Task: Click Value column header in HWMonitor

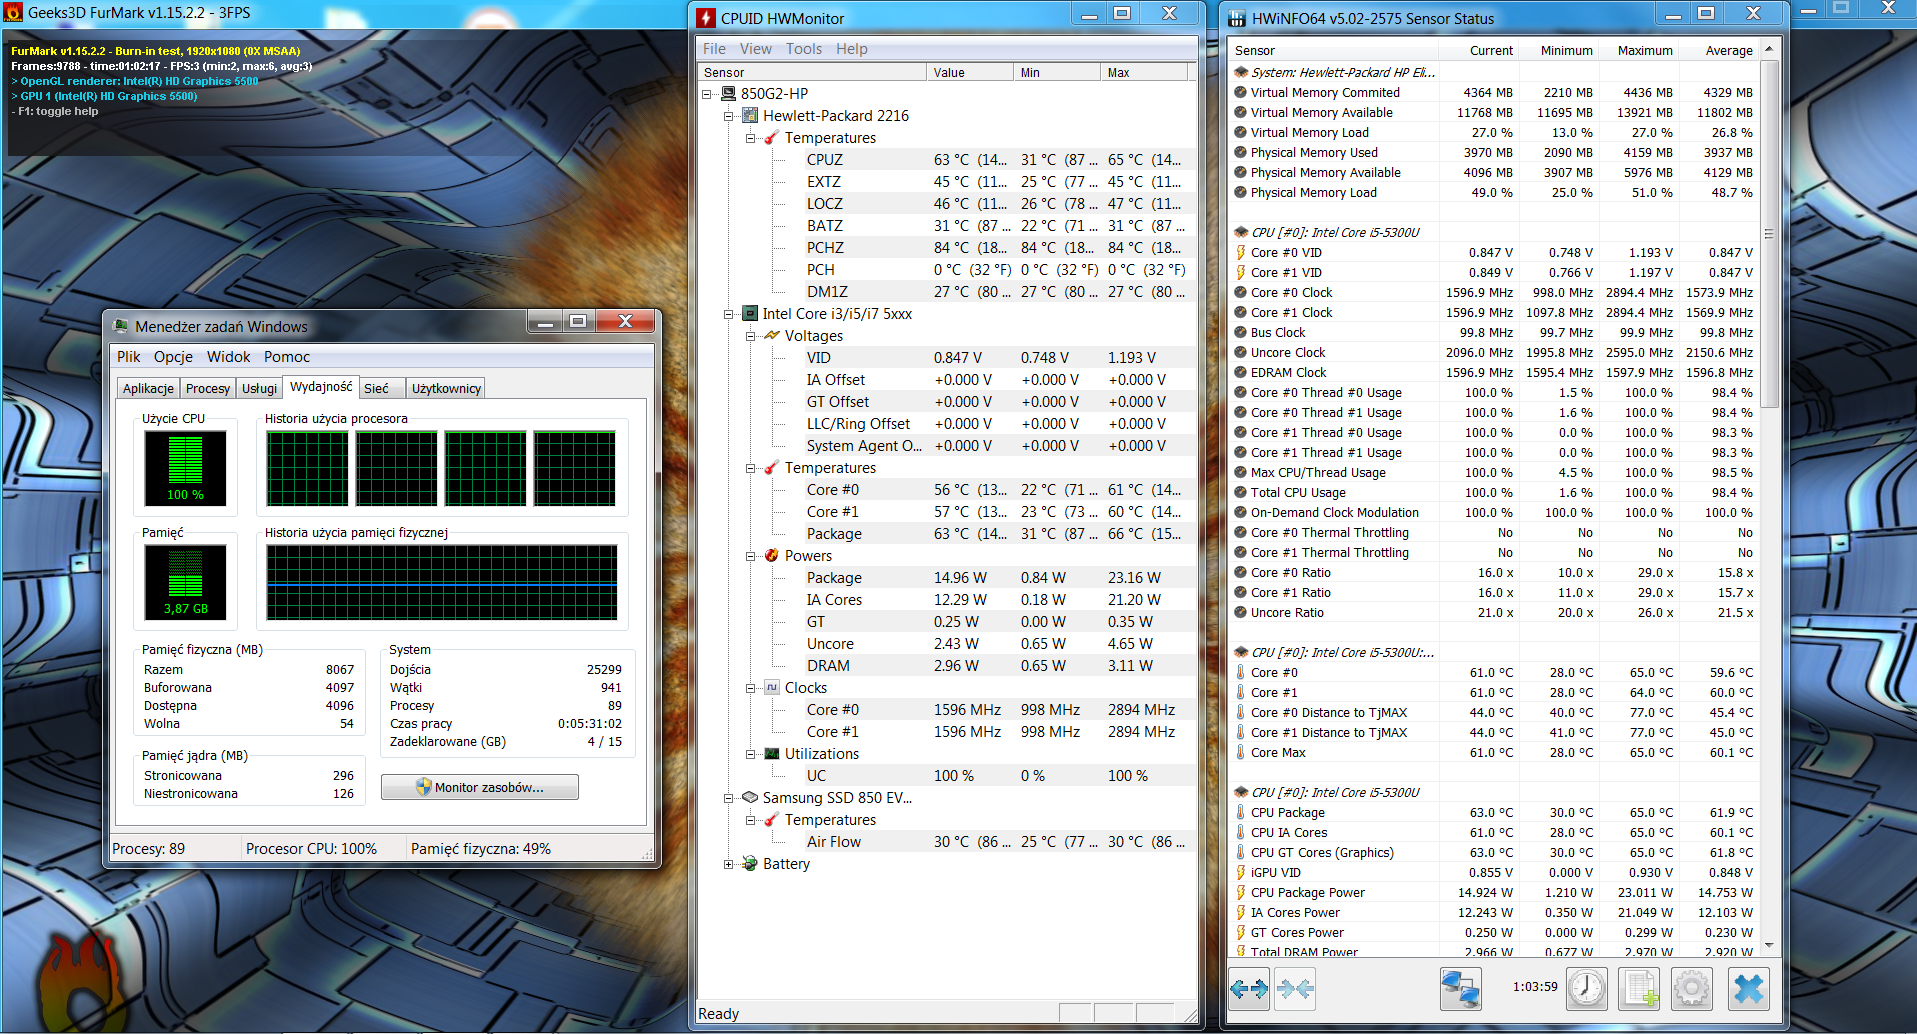Action: (x=969, y=72)
